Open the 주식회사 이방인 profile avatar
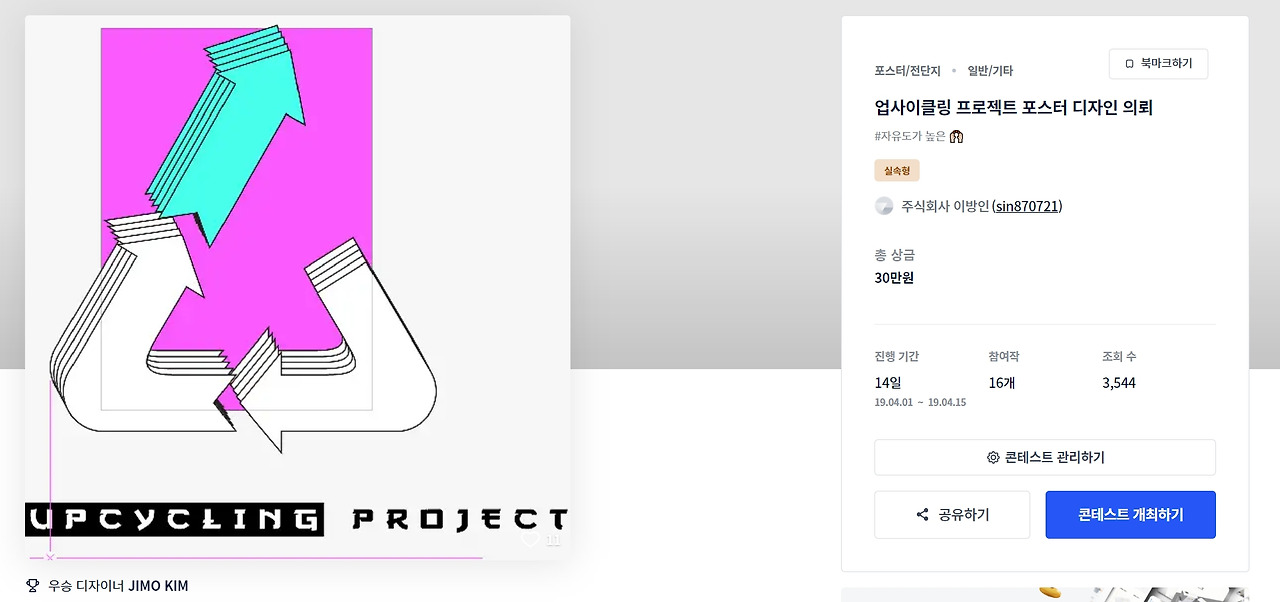 [884, 206]
